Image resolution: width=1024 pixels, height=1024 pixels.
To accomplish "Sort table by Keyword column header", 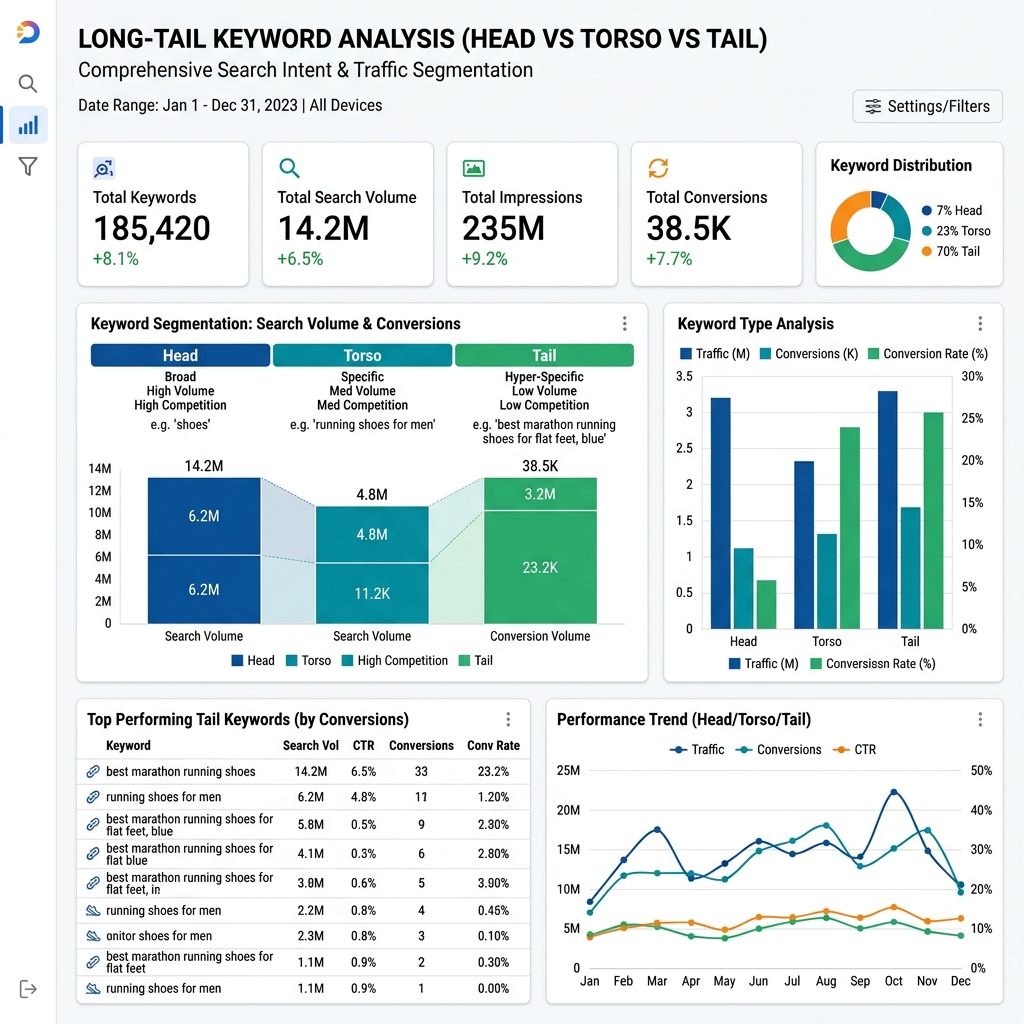I will click(x=128, y=746).
